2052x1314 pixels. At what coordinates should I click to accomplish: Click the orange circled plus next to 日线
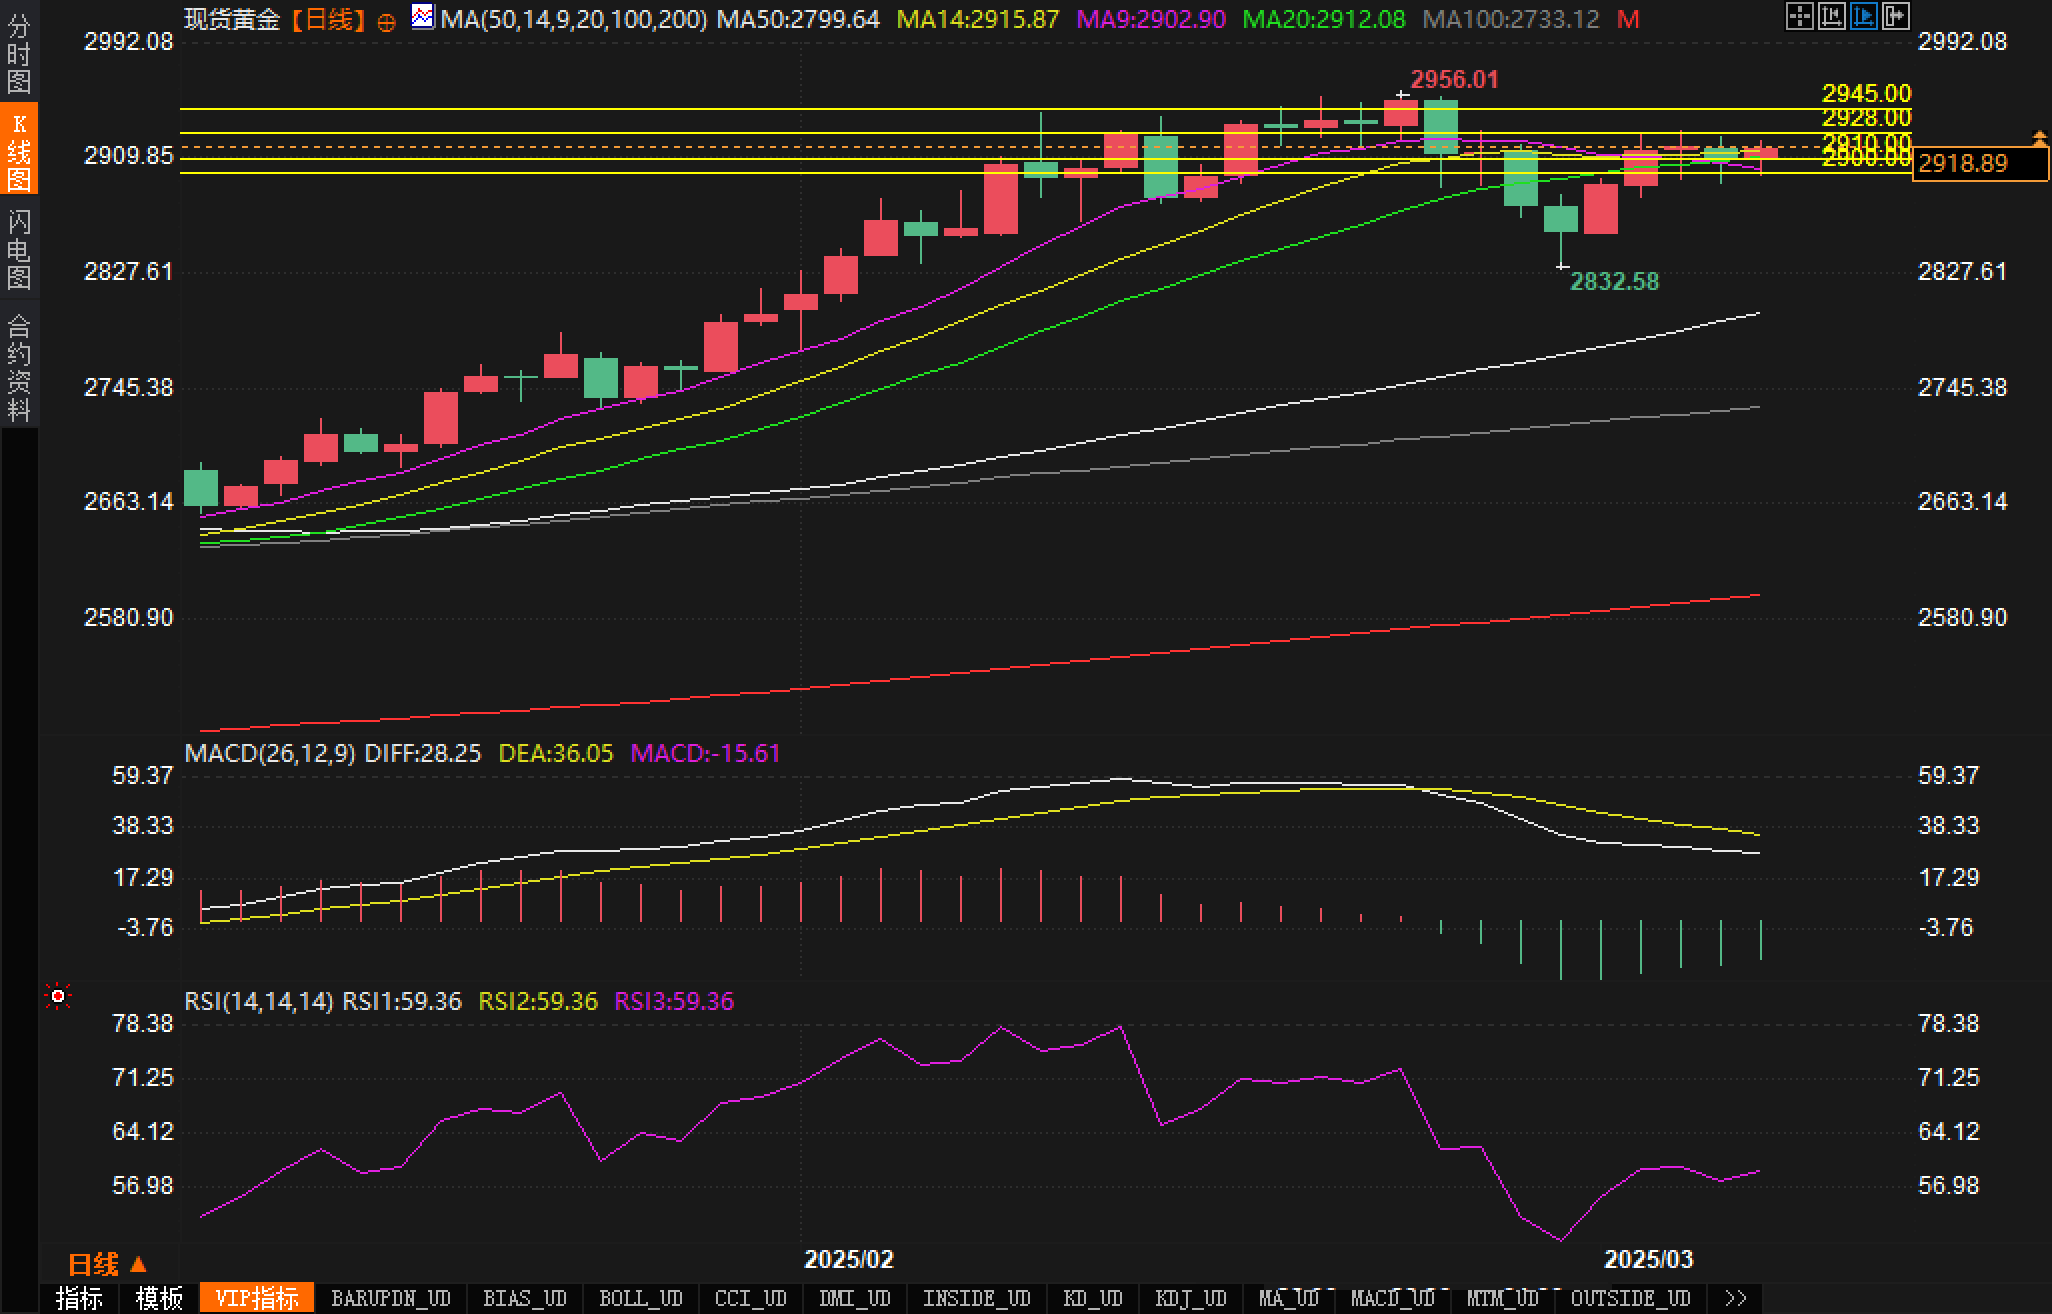click(x=387, y=21)
